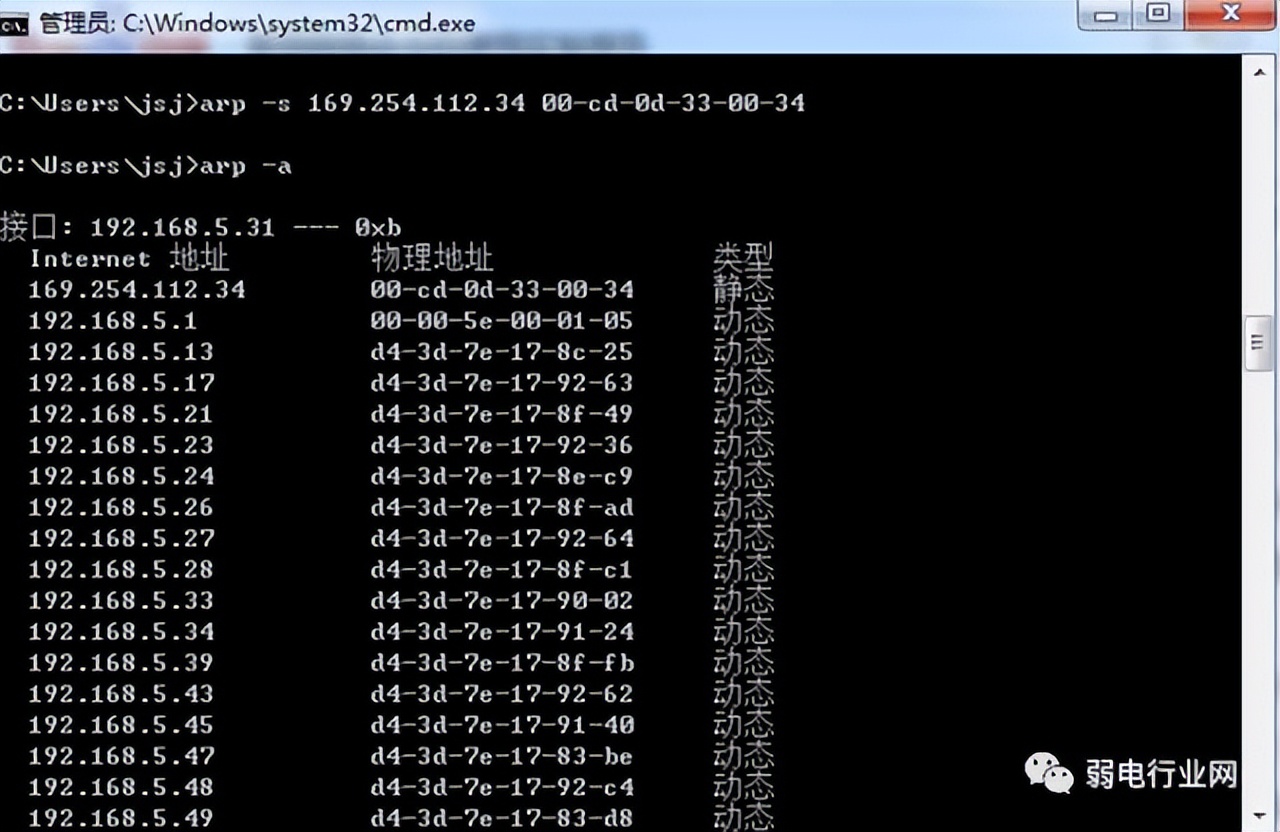Click the arp -a command line
Screen dimensions: 1280x832
(146, 165)
